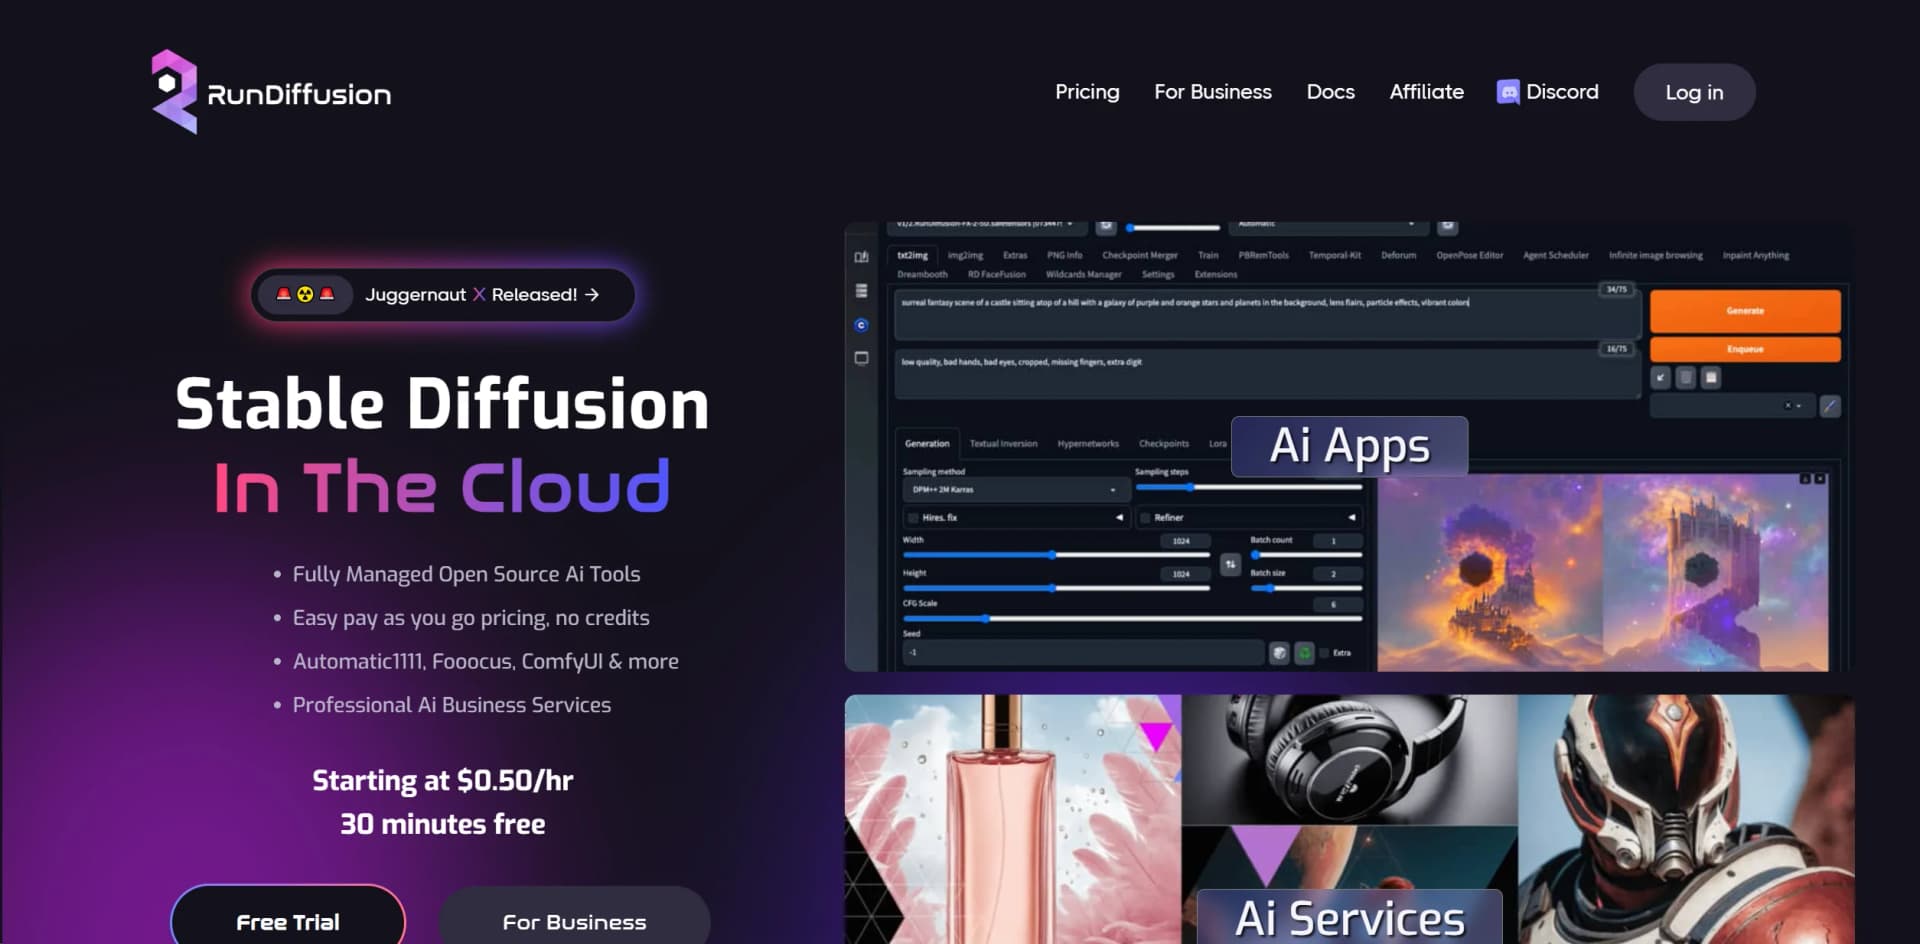1920x944 pixels.
Task: Click the blue circular C sidebar icon
Action: point(861,325)
